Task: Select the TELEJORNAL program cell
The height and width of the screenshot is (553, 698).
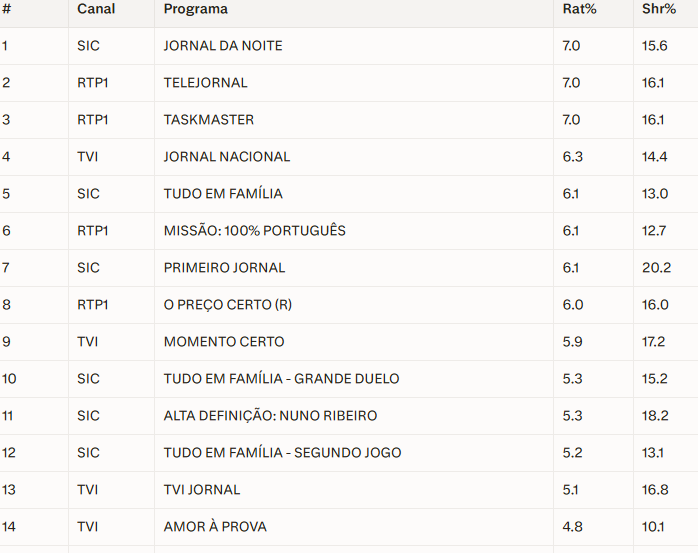Action: click(205, 83)
